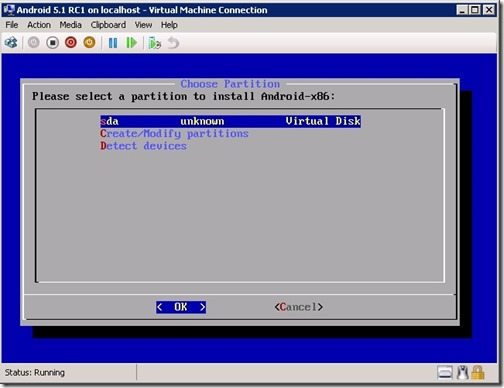Open the Clipboard menu

tap(108, 25)
